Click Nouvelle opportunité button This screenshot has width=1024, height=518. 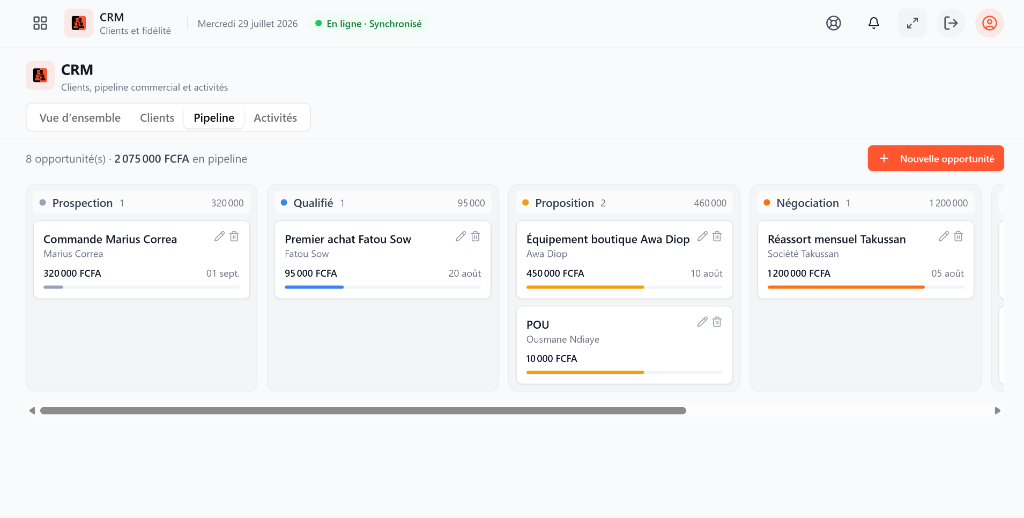935,159
